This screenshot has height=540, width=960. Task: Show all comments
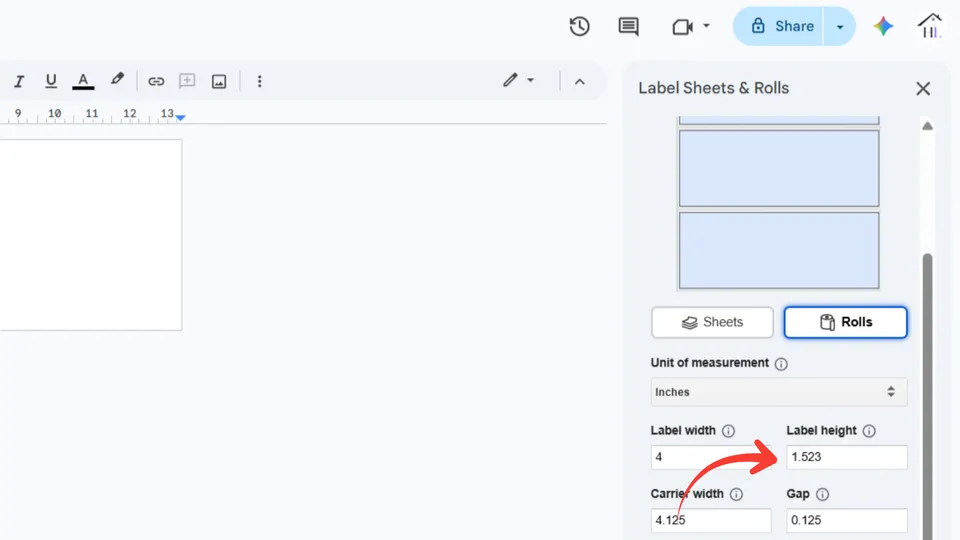[629, 26]
